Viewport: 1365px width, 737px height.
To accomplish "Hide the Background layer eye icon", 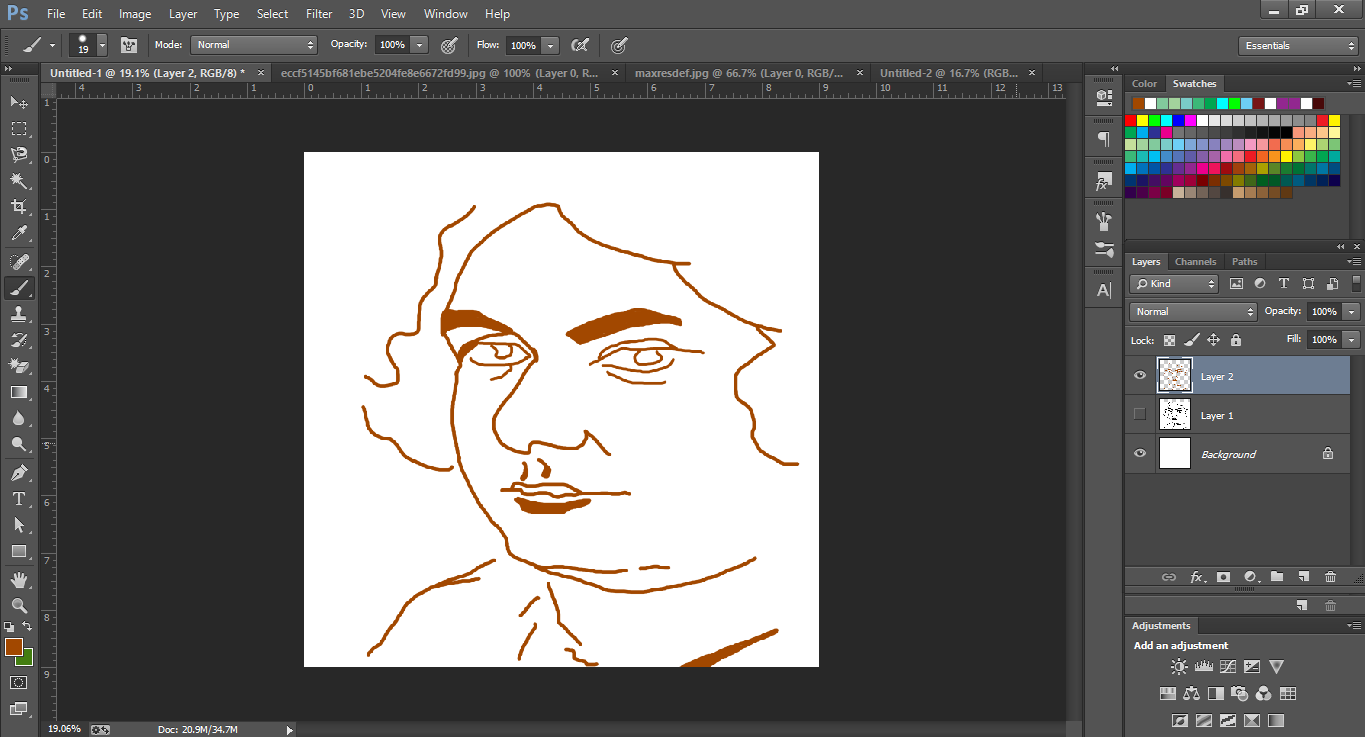I will tap(1139, 453).
